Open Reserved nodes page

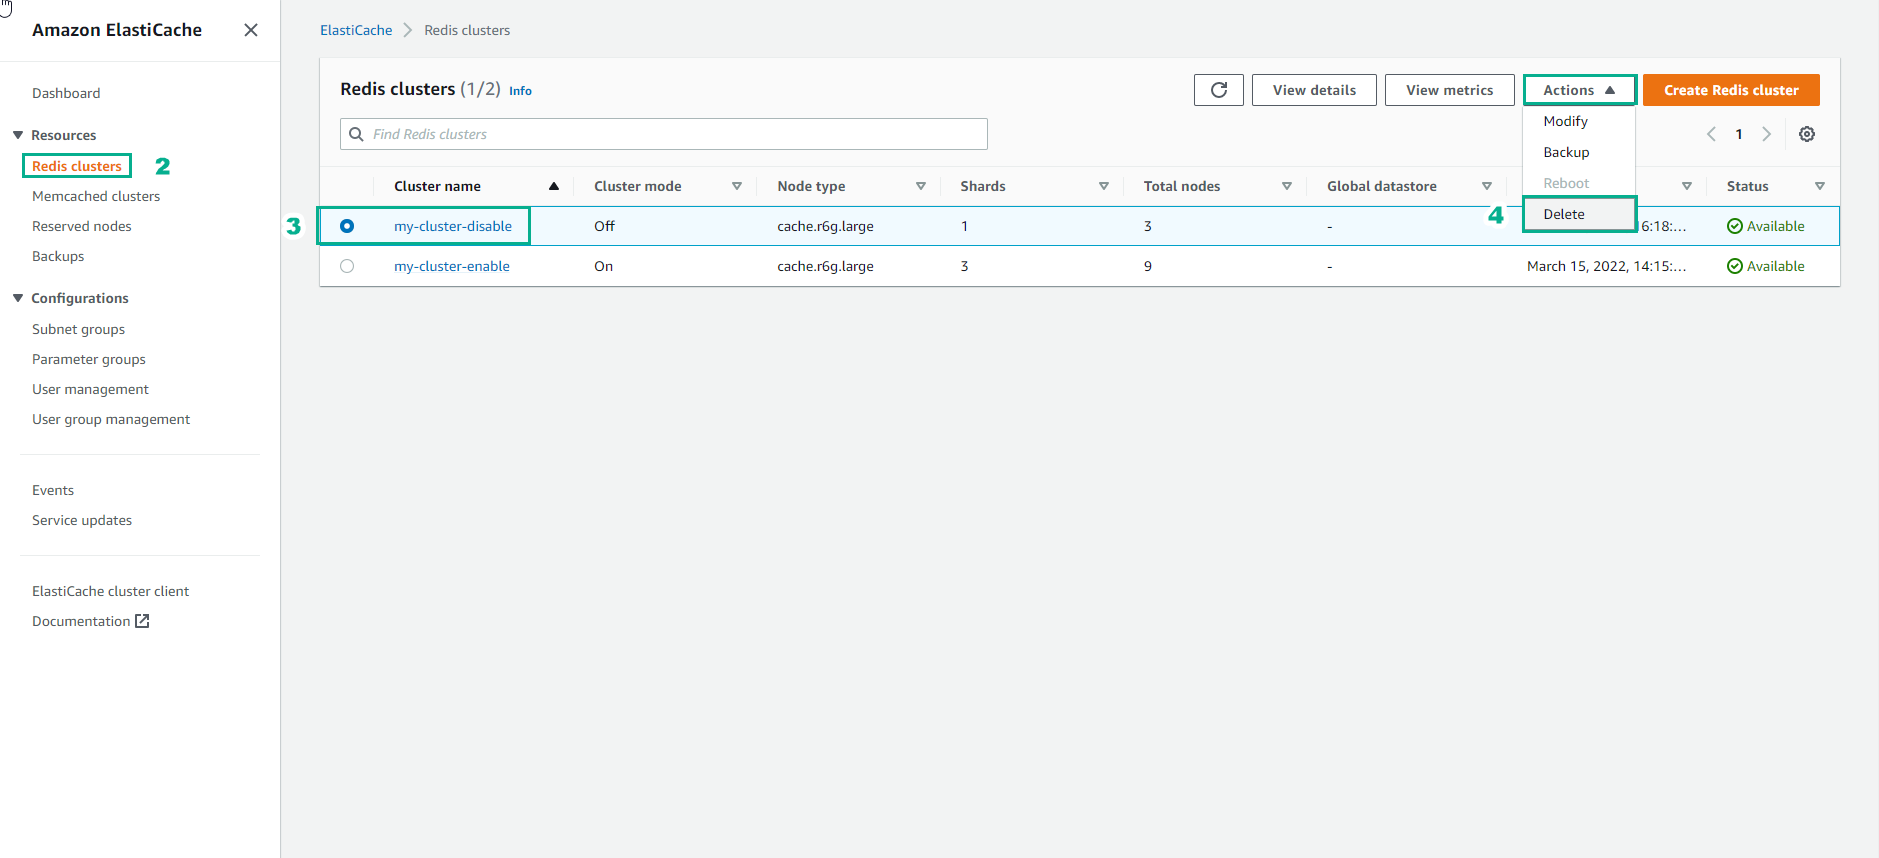tap(82, 226)
